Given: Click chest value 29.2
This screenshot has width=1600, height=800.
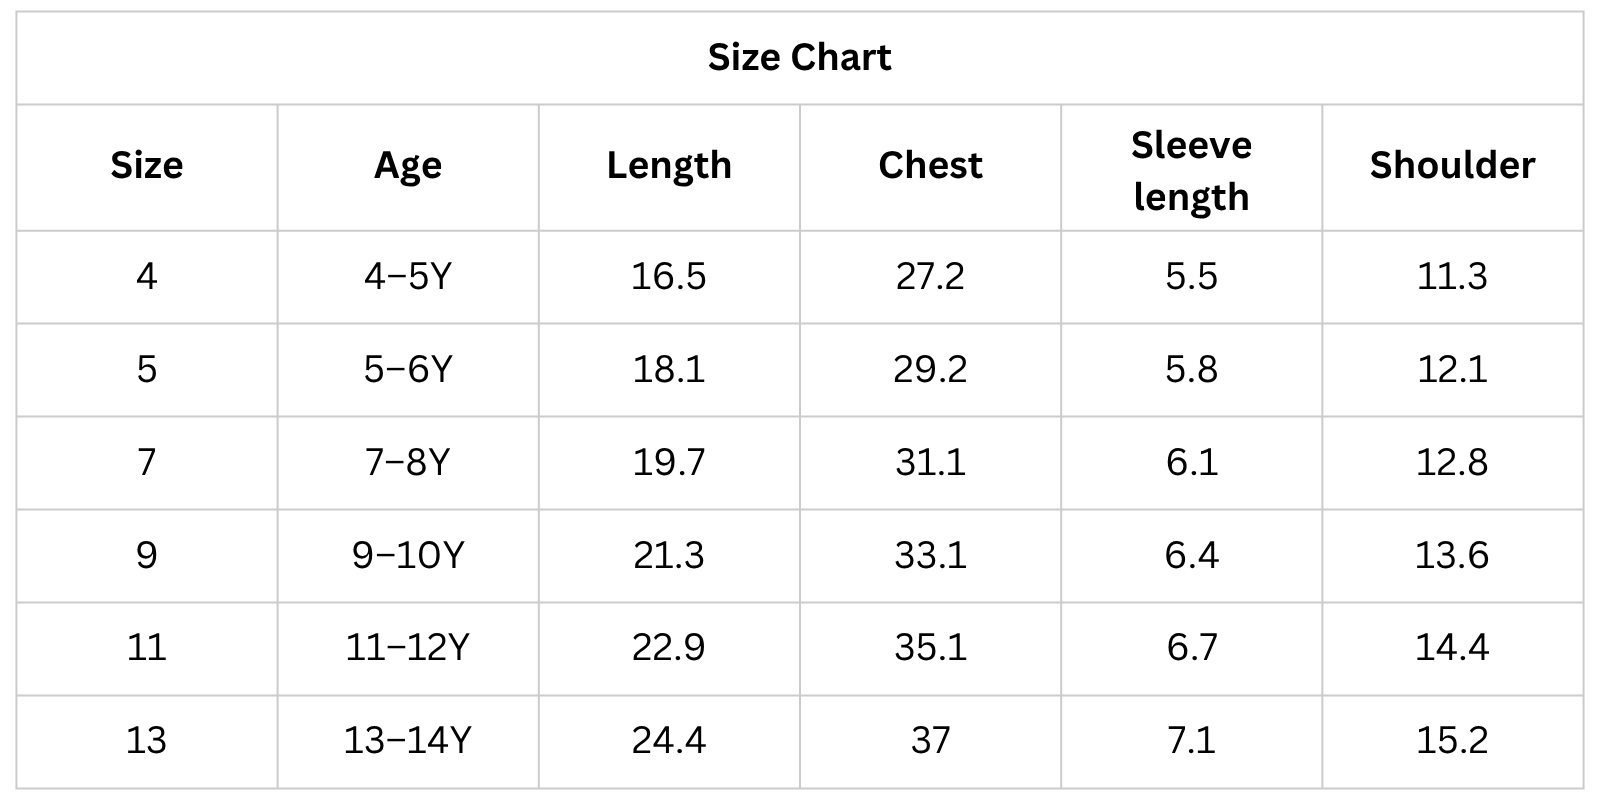Looking at the screenshot, I should (x=930, y=370).
